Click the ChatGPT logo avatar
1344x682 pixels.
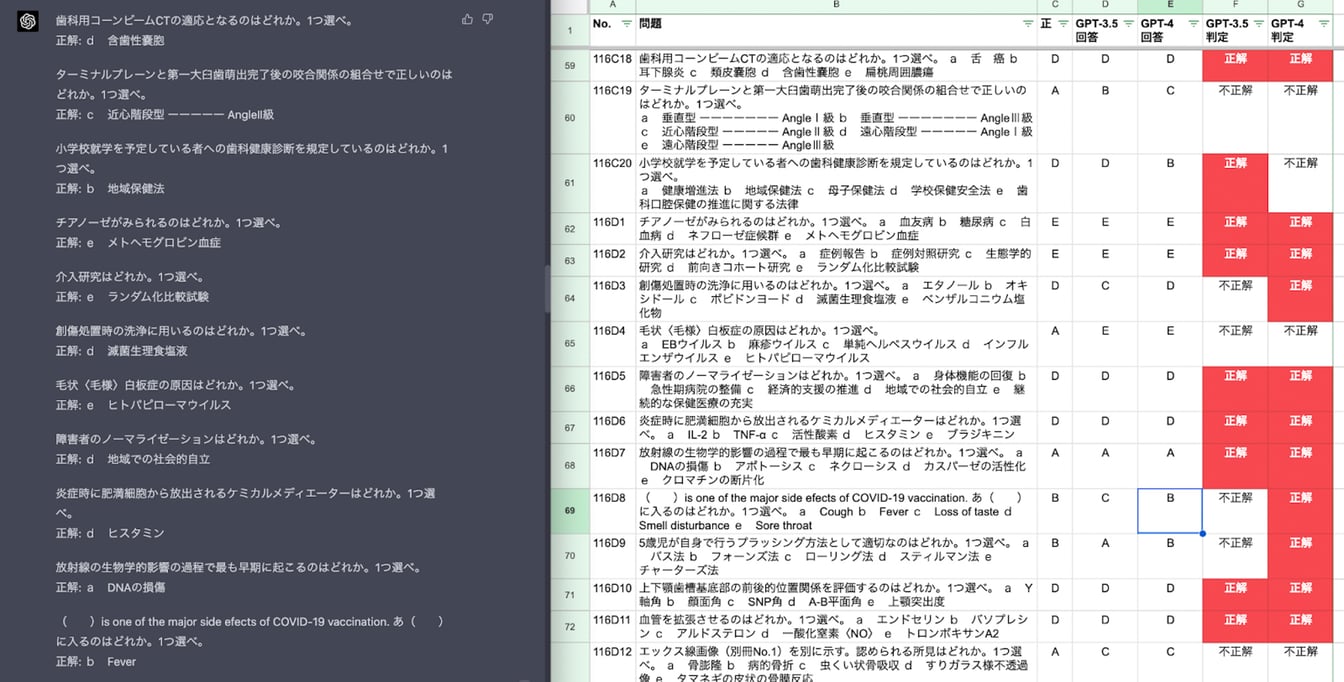point(27,21)
